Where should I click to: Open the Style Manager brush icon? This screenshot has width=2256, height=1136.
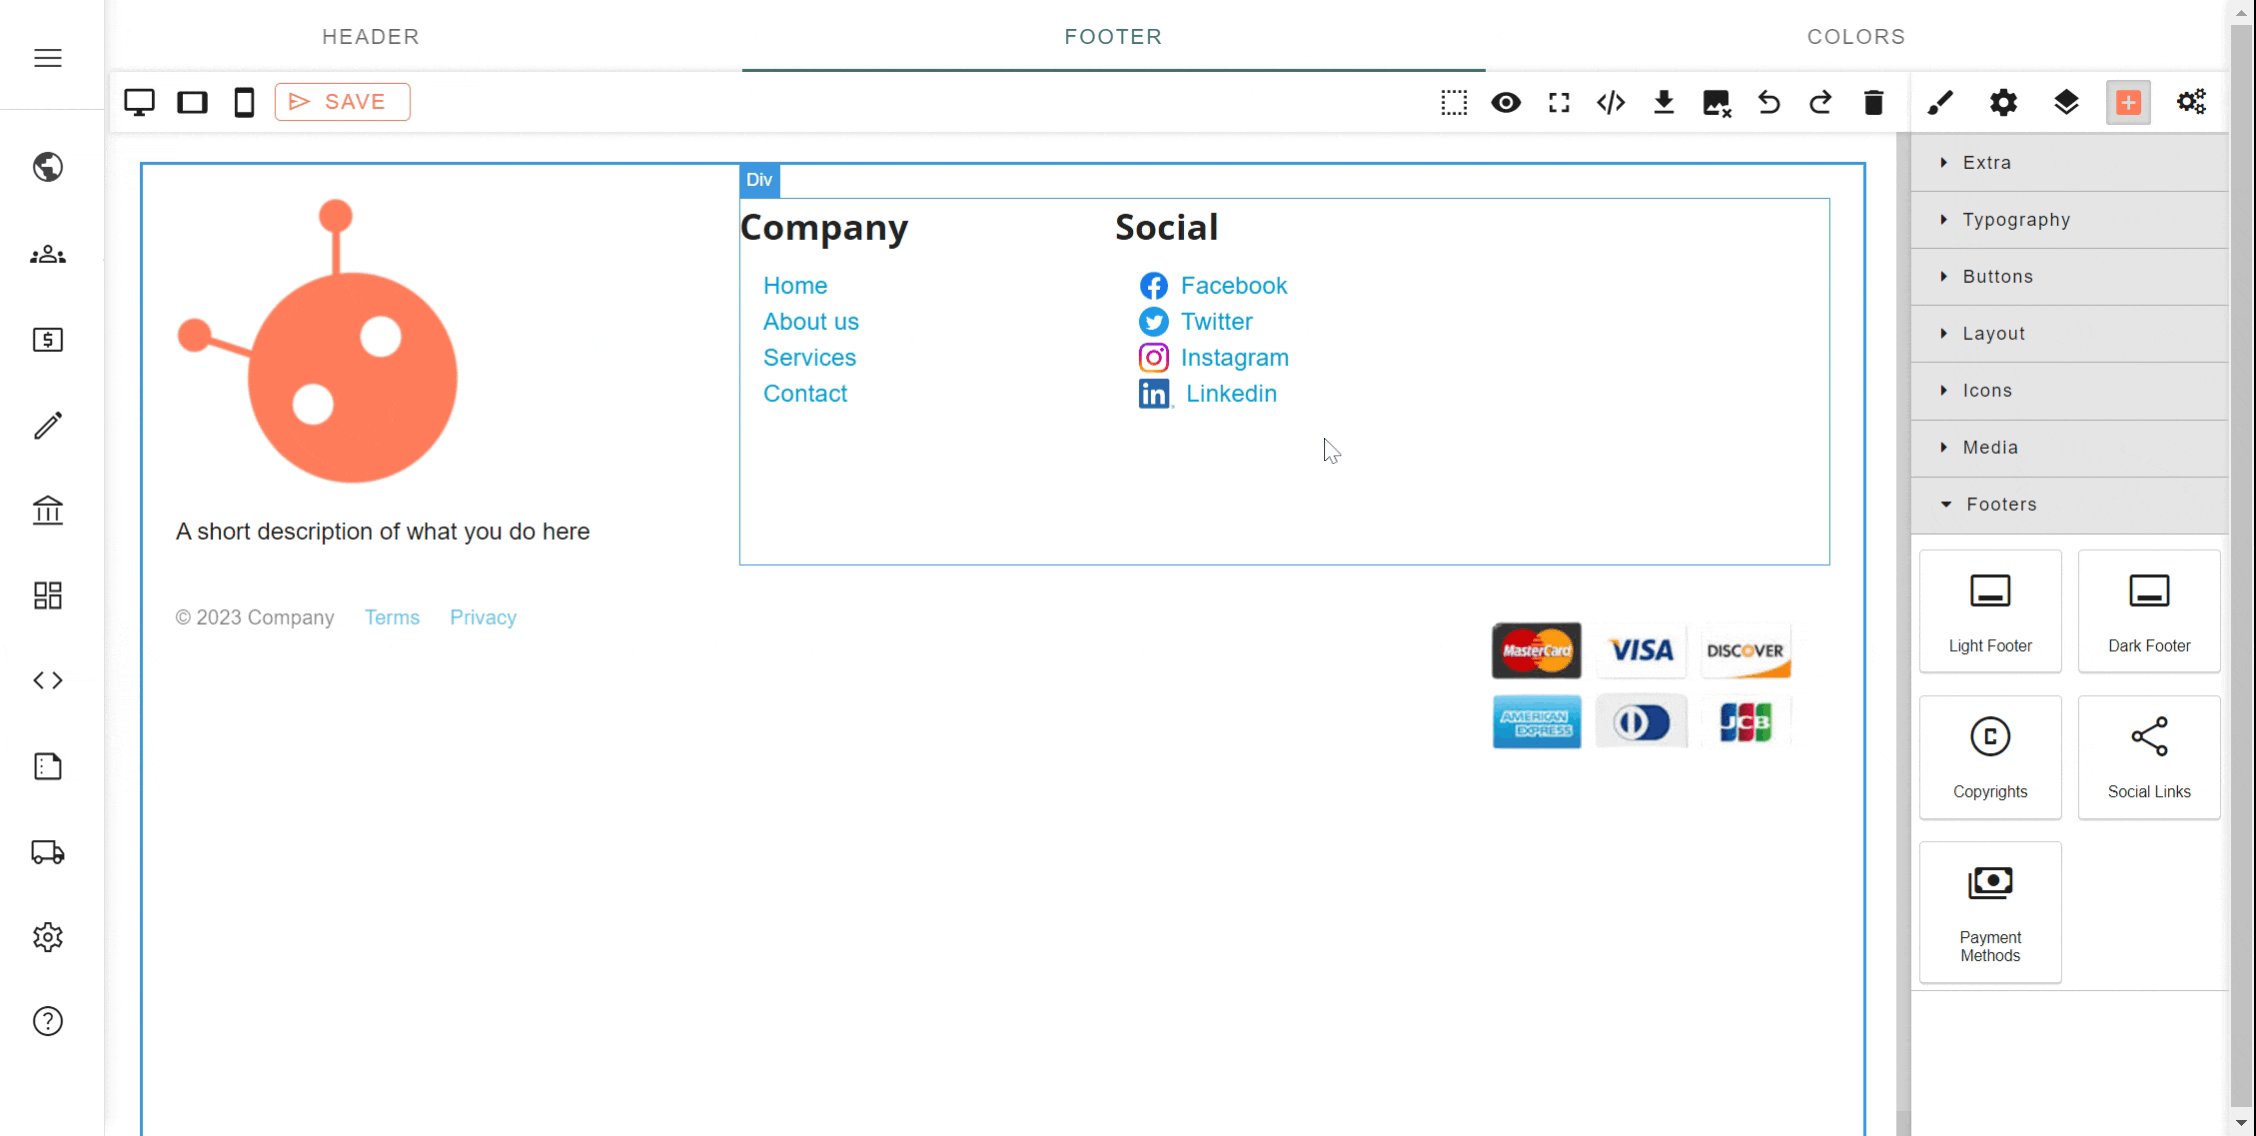pyautogui.click(x=1940, y=102)
